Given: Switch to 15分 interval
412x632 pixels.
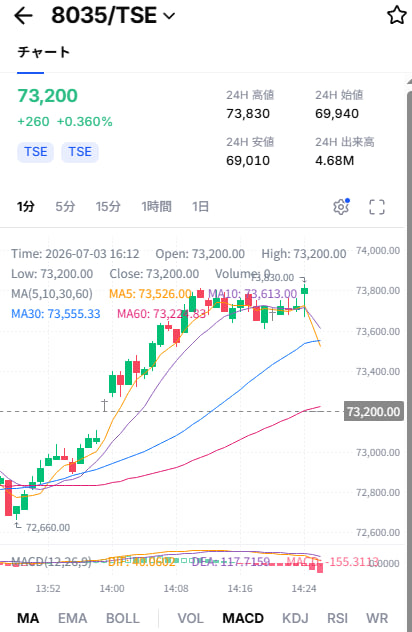Looking at the screenshot, I should point(108,206).
